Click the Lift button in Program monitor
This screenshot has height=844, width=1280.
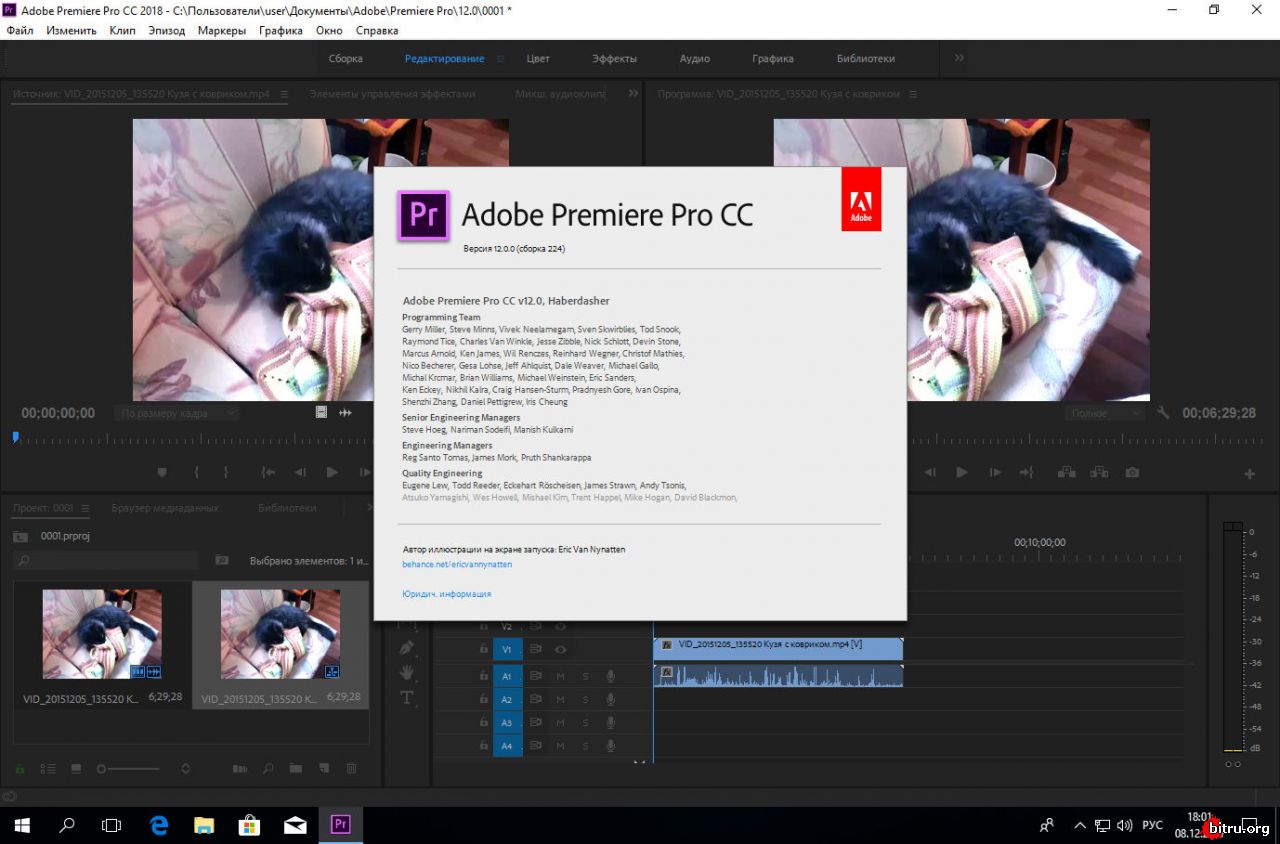coord(1067,473)
